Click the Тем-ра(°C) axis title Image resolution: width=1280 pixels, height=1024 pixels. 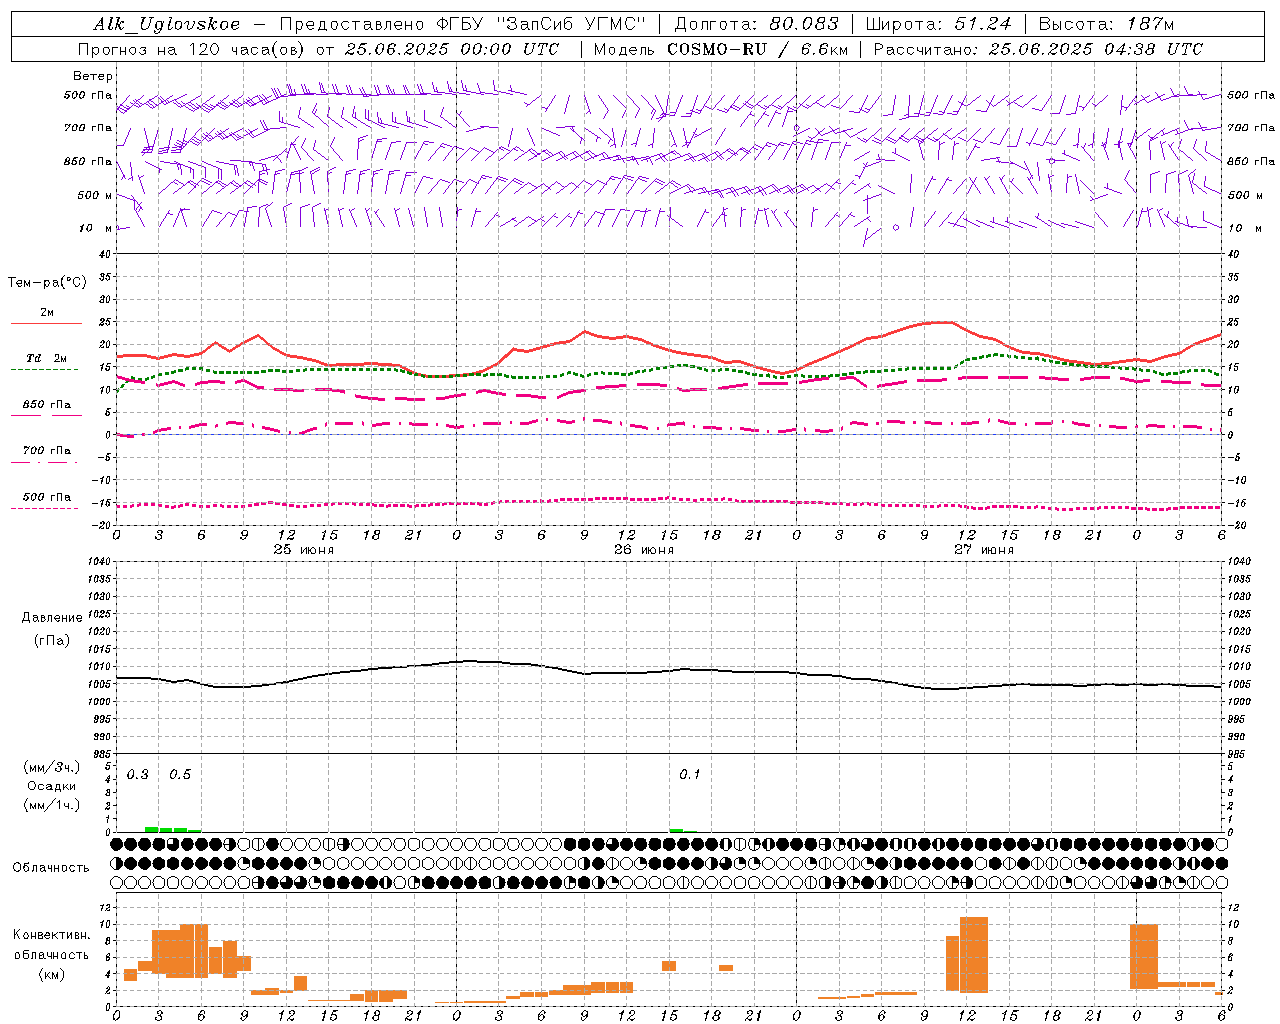coord(47,283)
